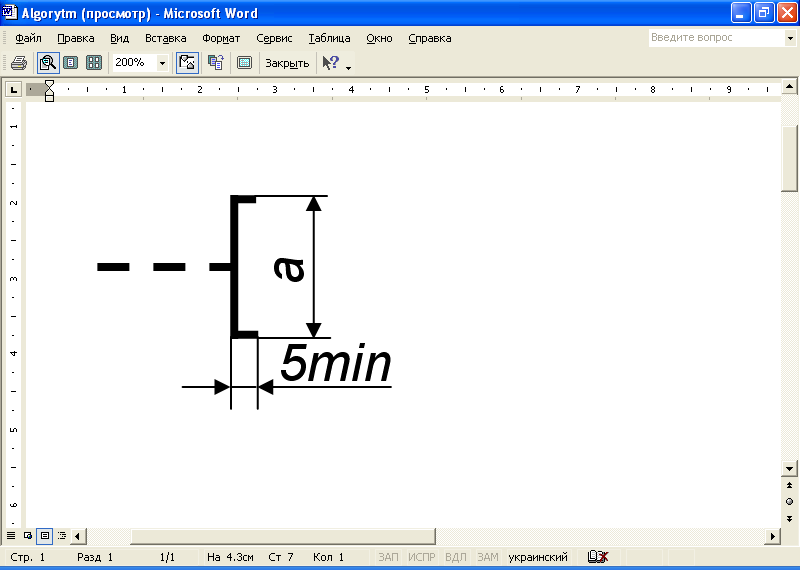Open Select Browse Object round button
The width and height of the screenshot is (800, 570).
click(x=789, y=502)
